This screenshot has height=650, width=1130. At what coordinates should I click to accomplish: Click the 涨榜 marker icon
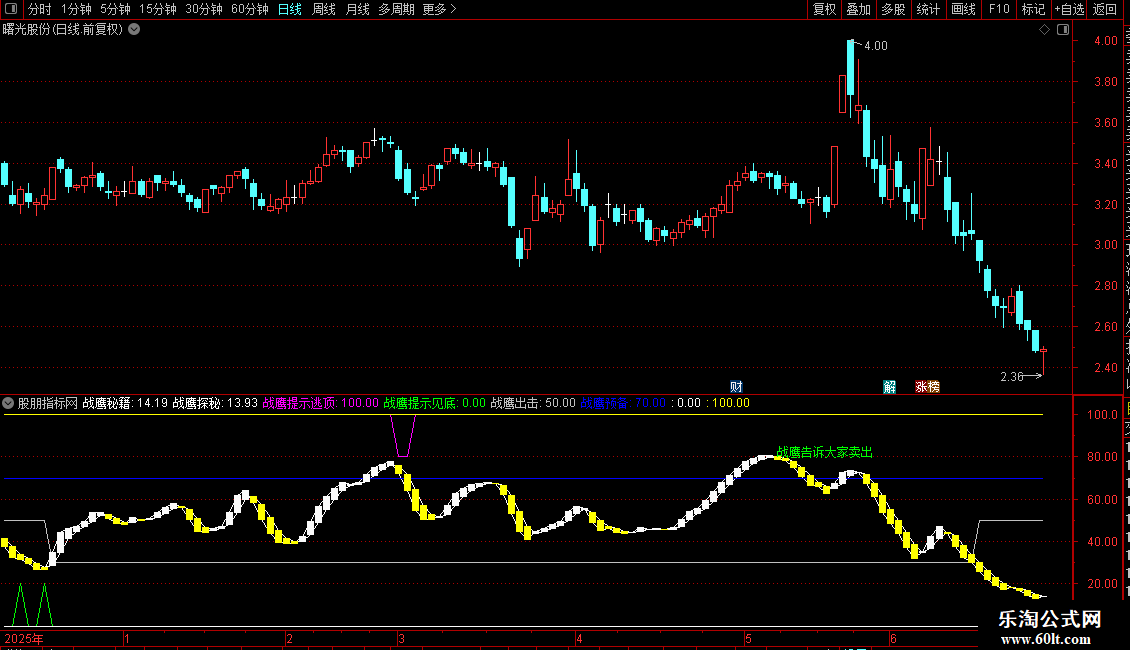927,387
